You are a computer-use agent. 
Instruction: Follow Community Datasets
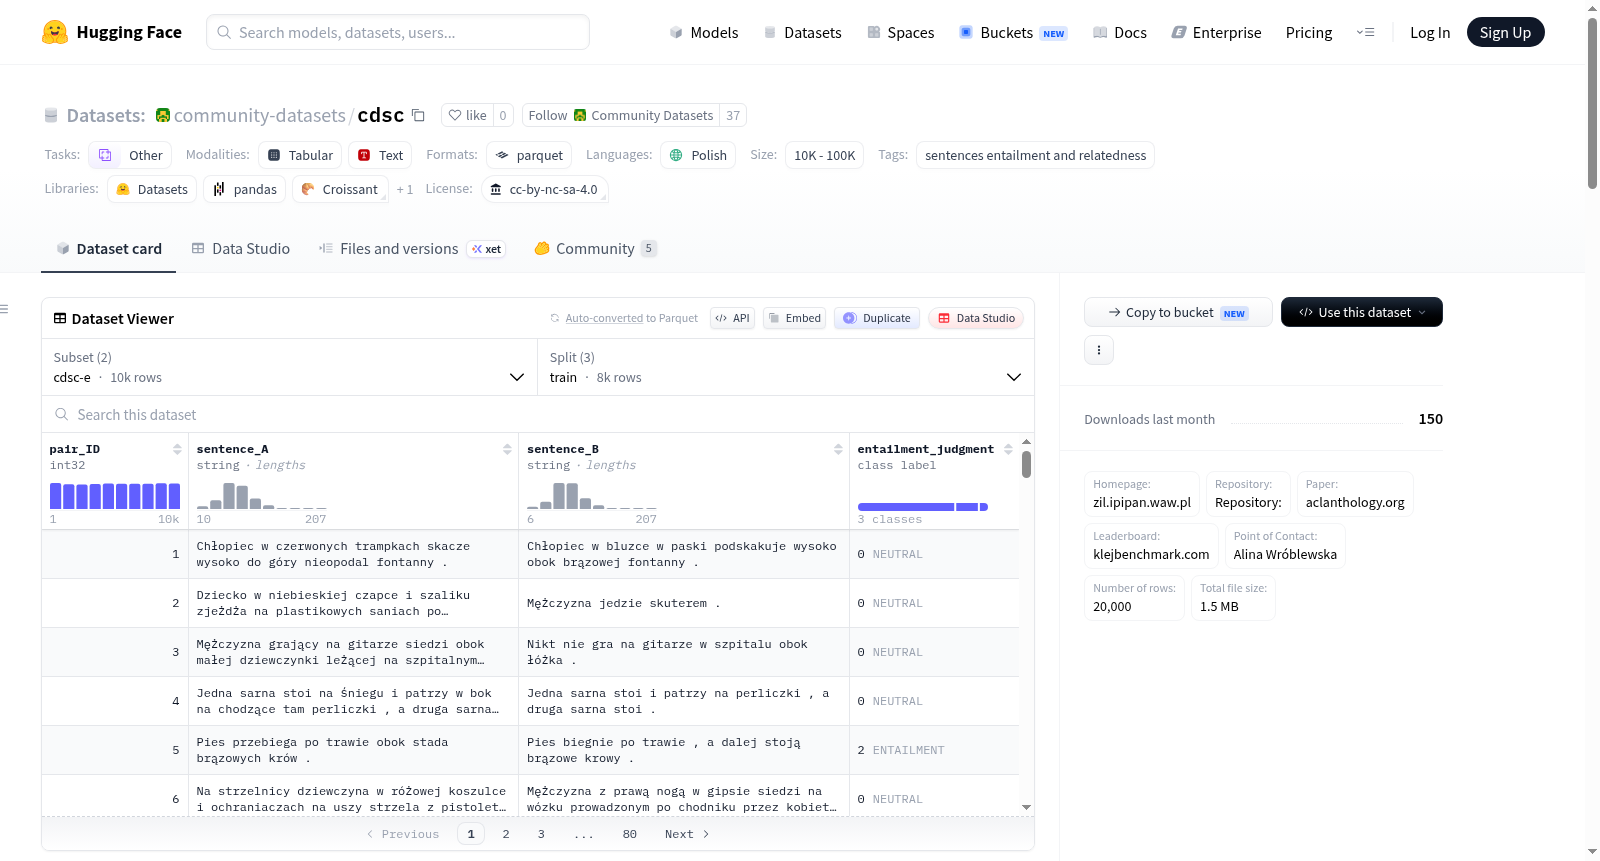pyautogui.click(x=621, y=115)
